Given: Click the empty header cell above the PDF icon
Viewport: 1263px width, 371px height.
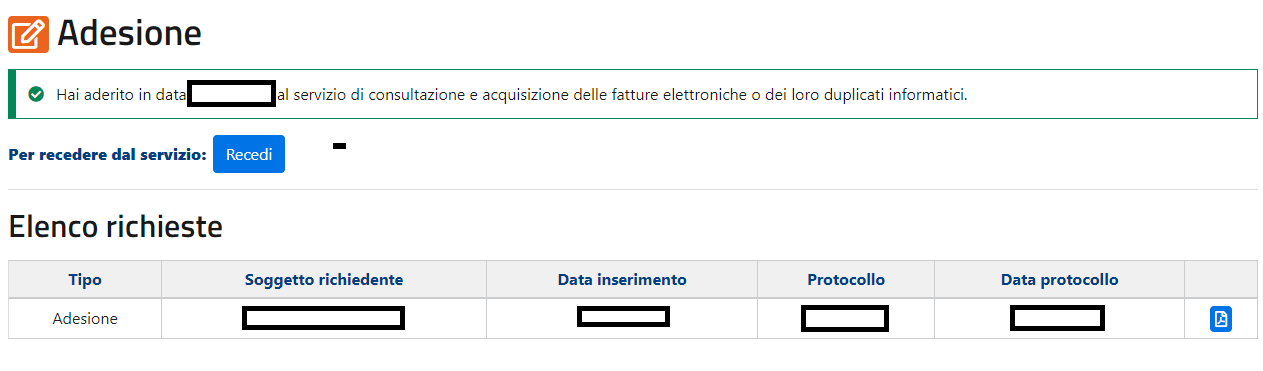Looking at the screenshot, I should coord(1221,279).
